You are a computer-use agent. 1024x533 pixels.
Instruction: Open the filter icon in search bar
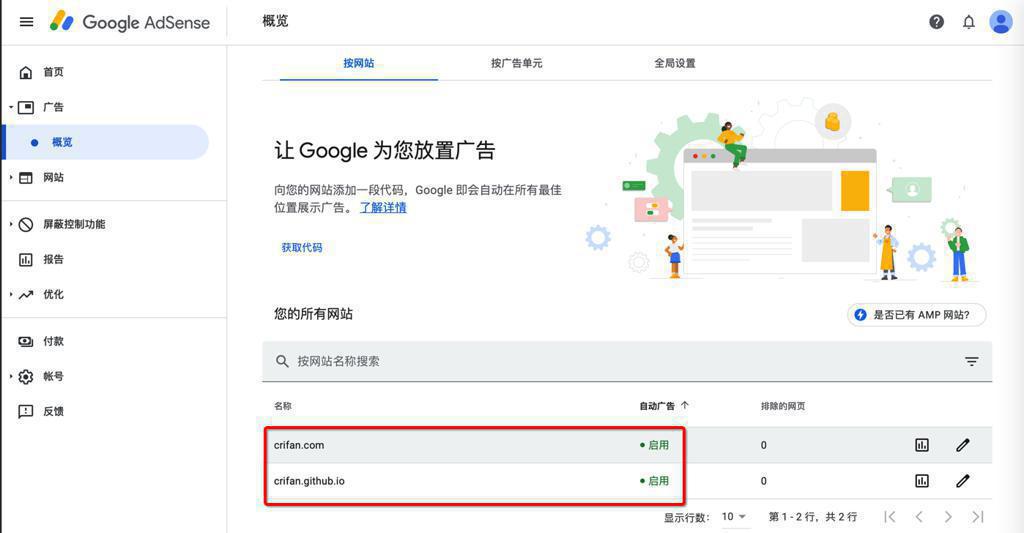click(972, 361)
